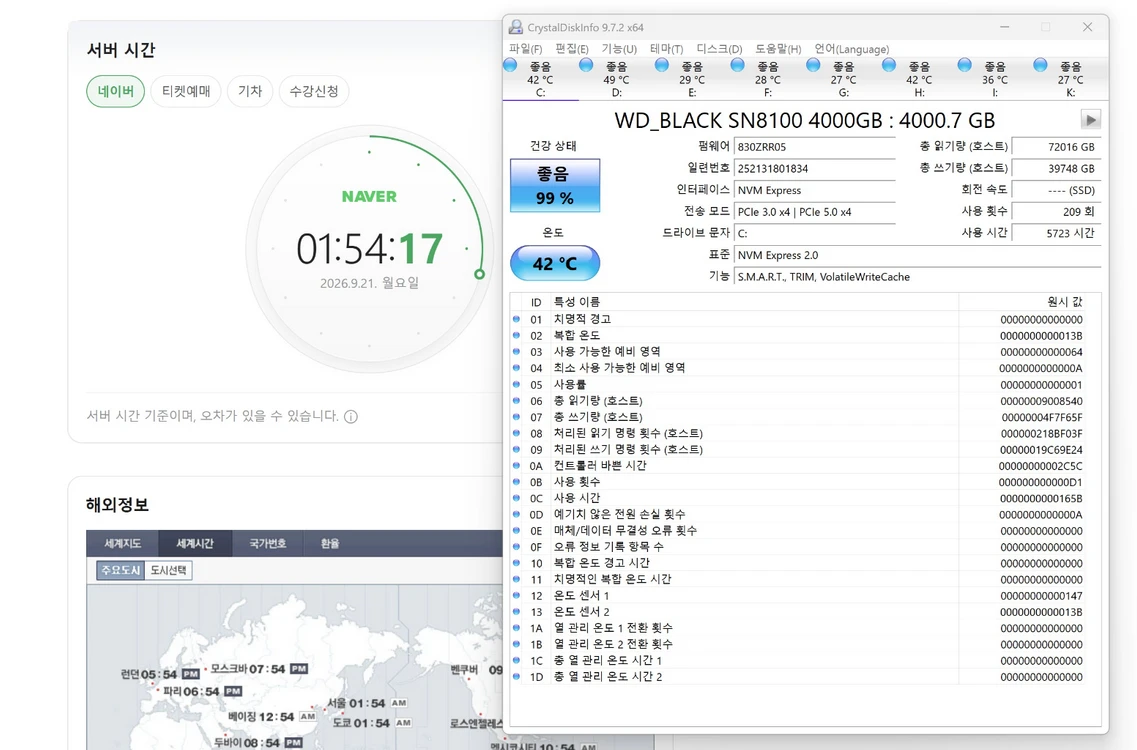Click status dot for attribute 05 사용률
The image size is (1137, 750).
point(516,384)
